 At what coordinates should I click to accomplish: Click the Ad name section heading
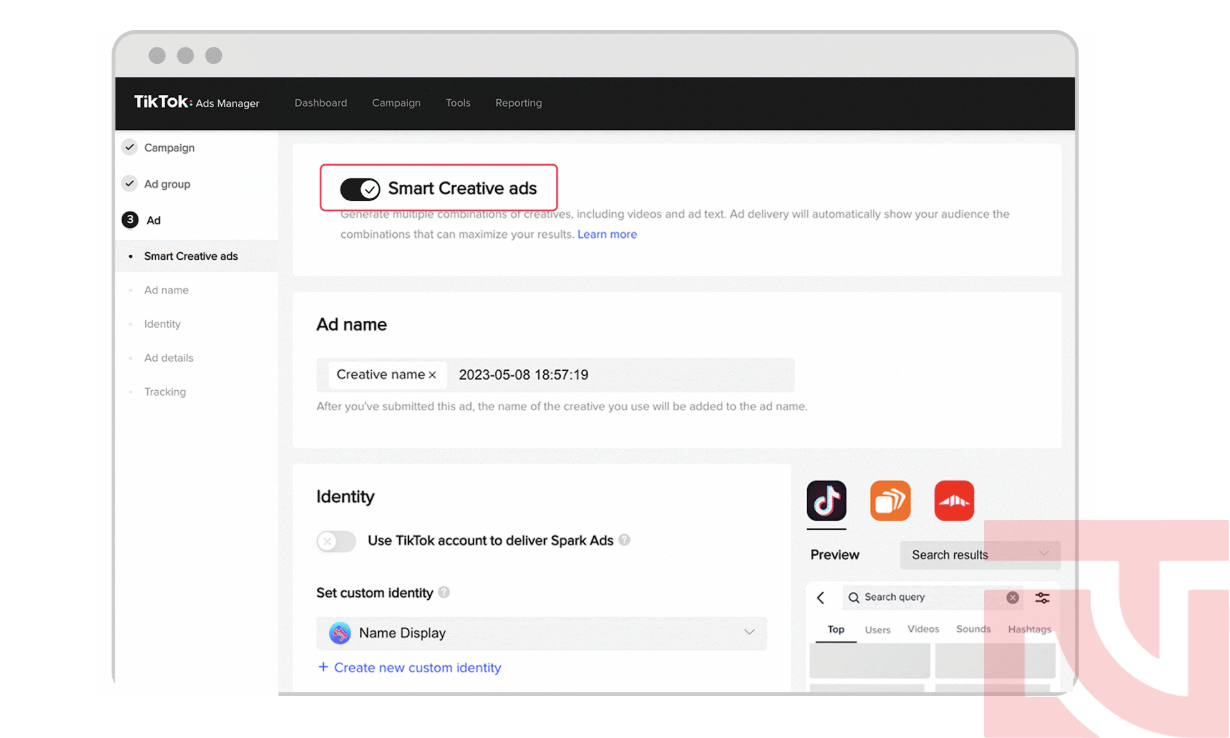pyautogui.click(x=352, y=325)
